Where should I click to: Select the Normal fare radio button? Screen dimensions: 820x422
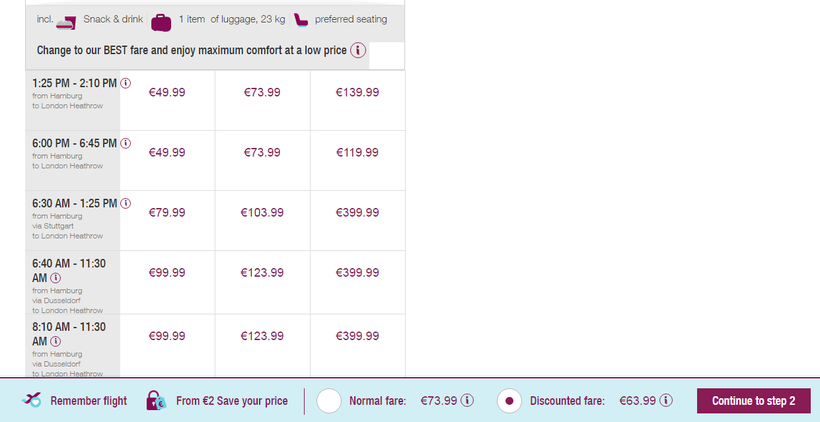coord(329,401)
